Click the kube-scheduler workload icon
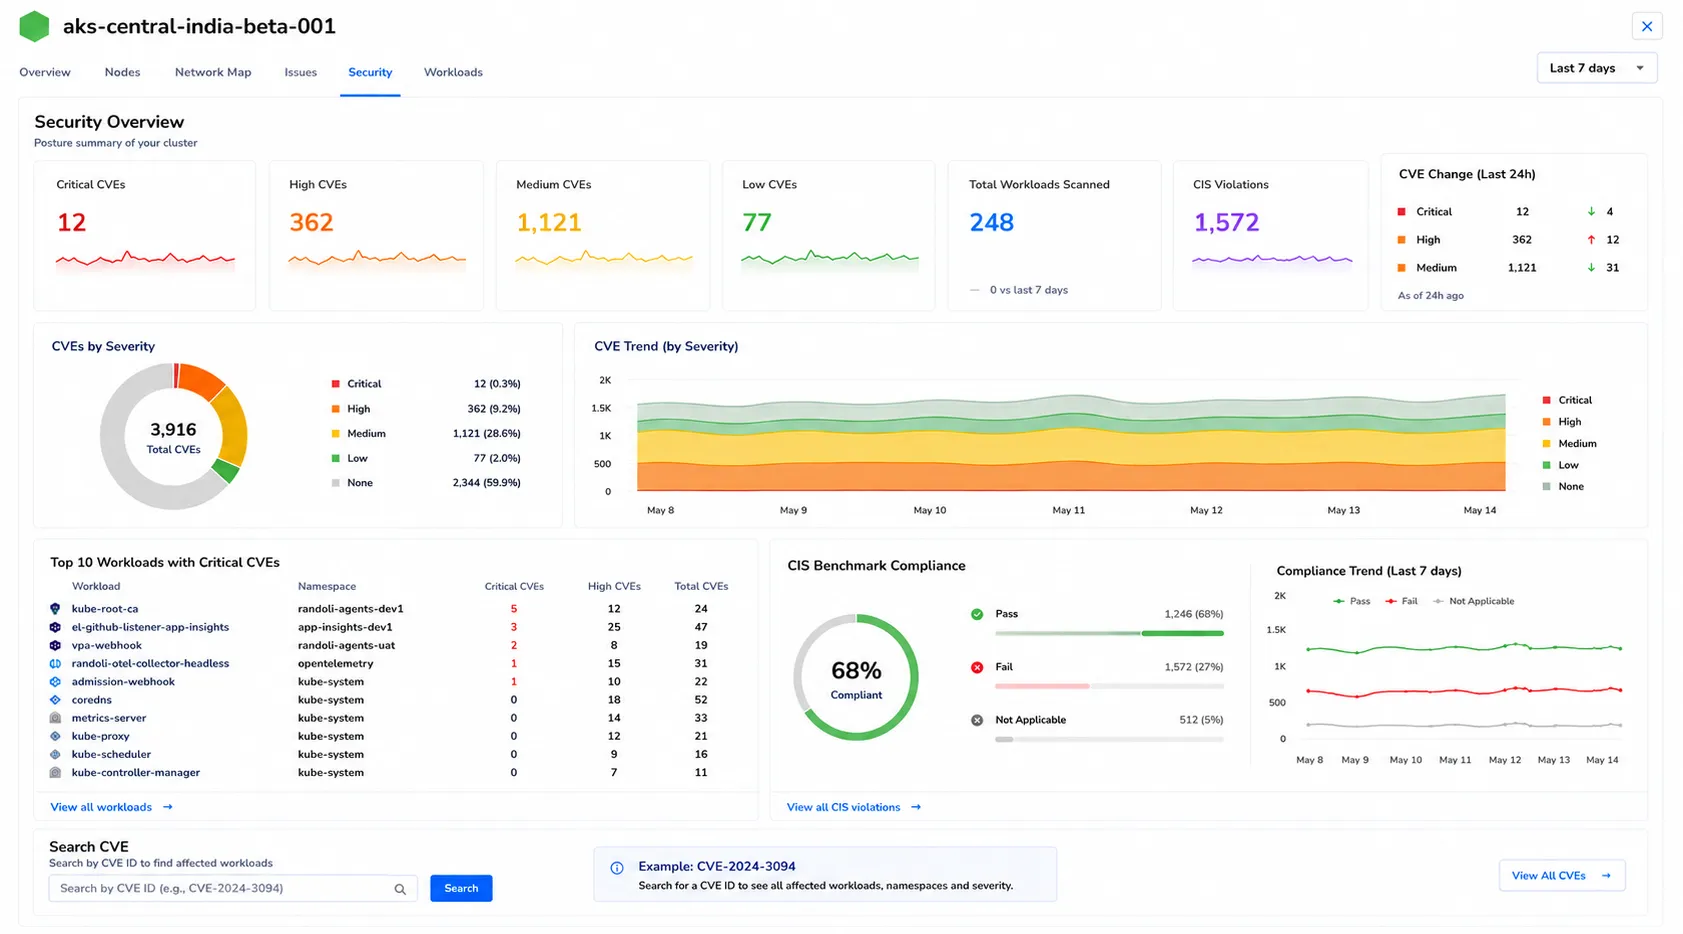Viewport: 1683px width, 934px height. coord(55,754)
